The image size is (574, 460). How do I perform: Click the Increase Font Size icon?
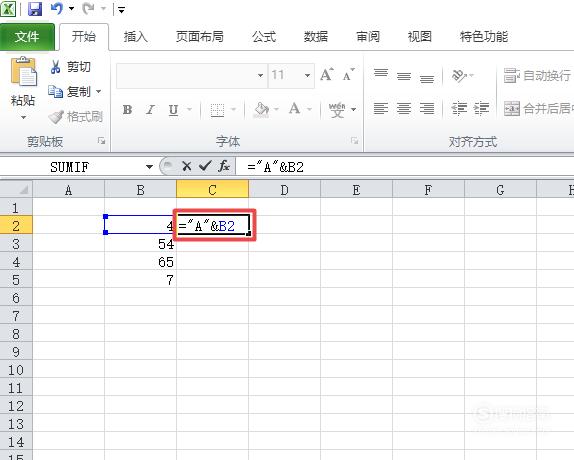pyautogui.click(x=327, y=75)
